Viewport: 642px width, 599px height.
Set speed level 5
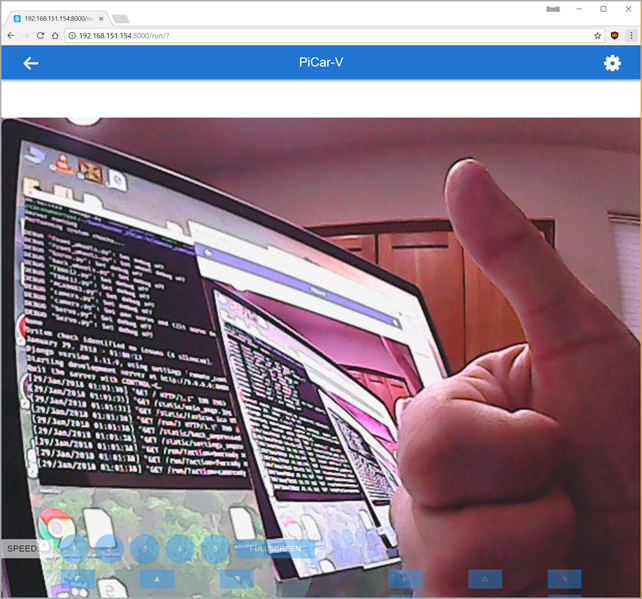click(x=215, y=548)
